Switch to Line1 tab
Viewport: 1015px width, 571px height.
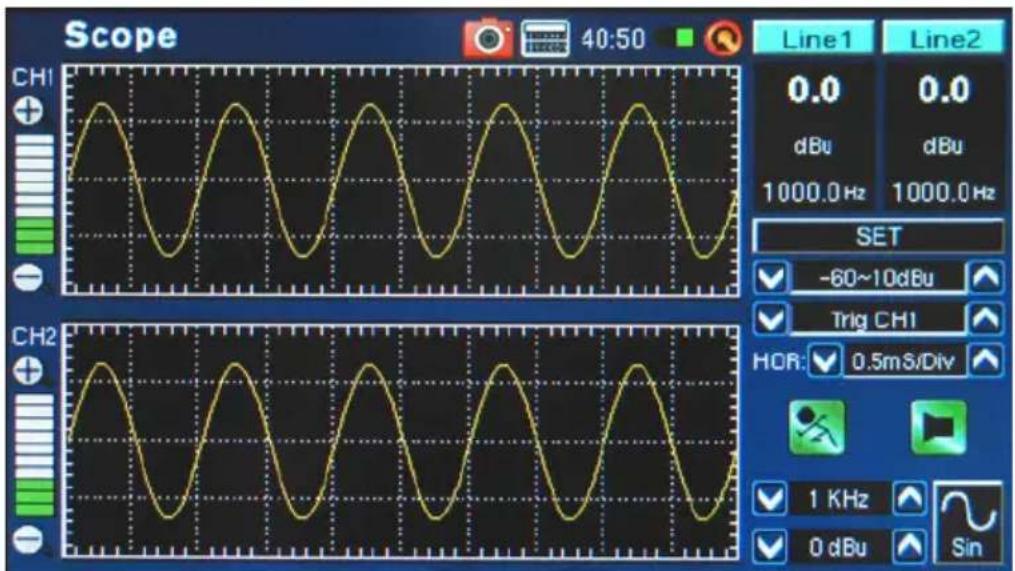point(815,39)
